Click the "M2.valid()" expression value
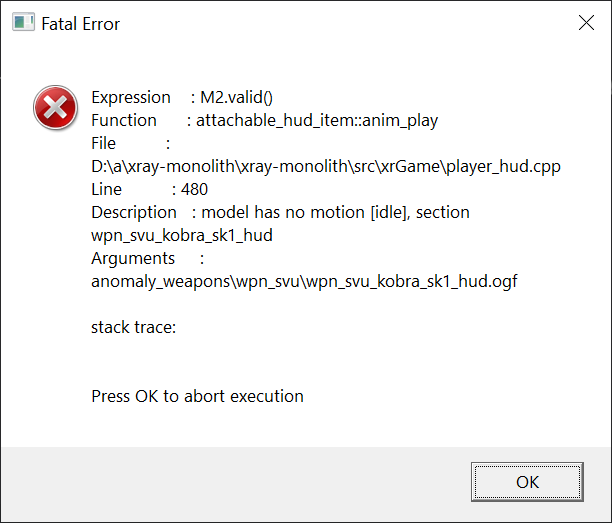The image size is (612, 523). [237, 97]
